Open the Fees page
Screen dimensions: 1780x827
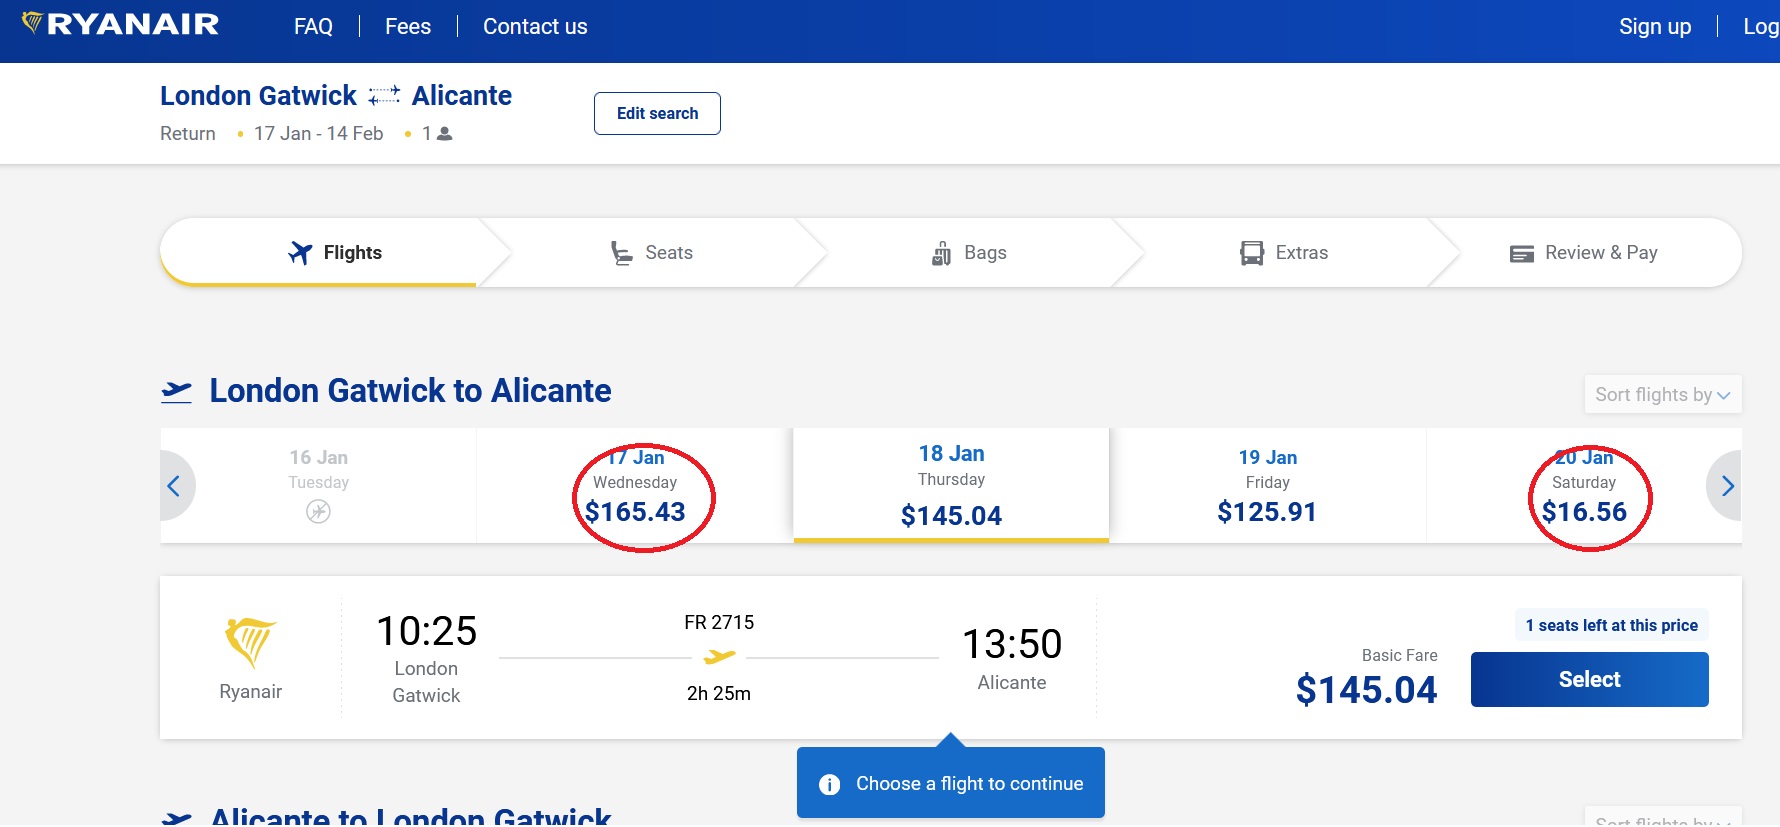[408, 27]
